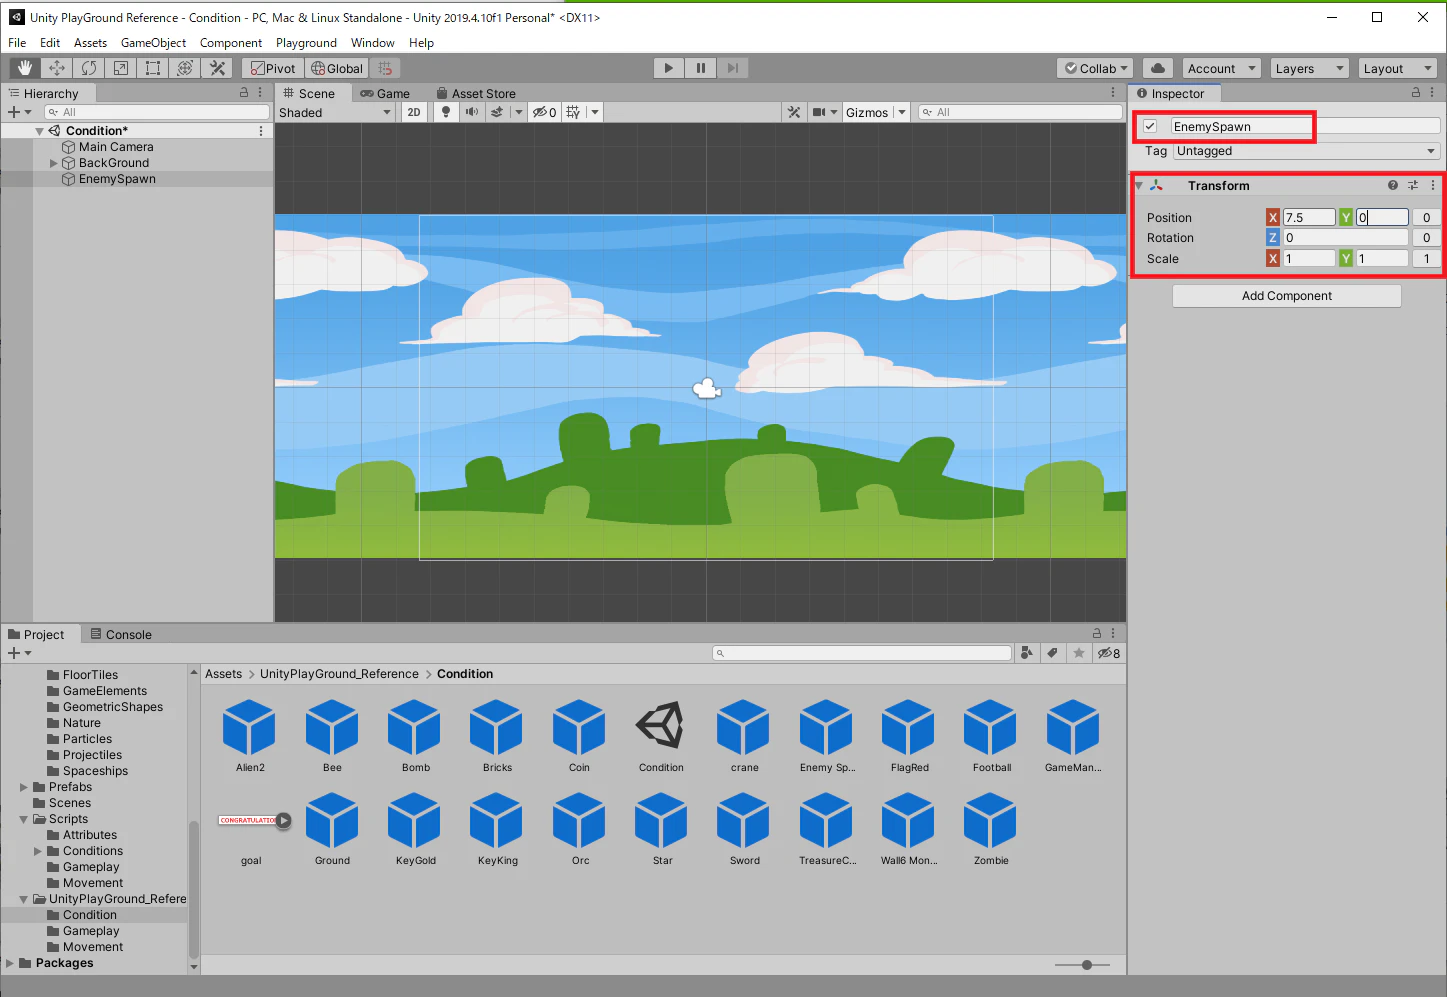Viewport: 1447px width, 997px height.
Task: Select Main Camera in Hierarchy
Action: tap(116, 147)
